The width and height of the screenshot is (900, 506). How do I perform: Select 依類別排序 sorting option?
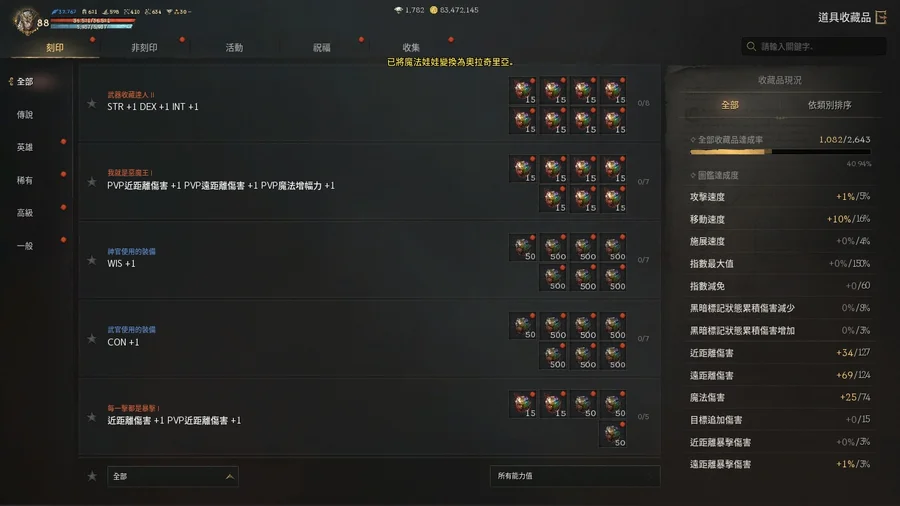829,105
